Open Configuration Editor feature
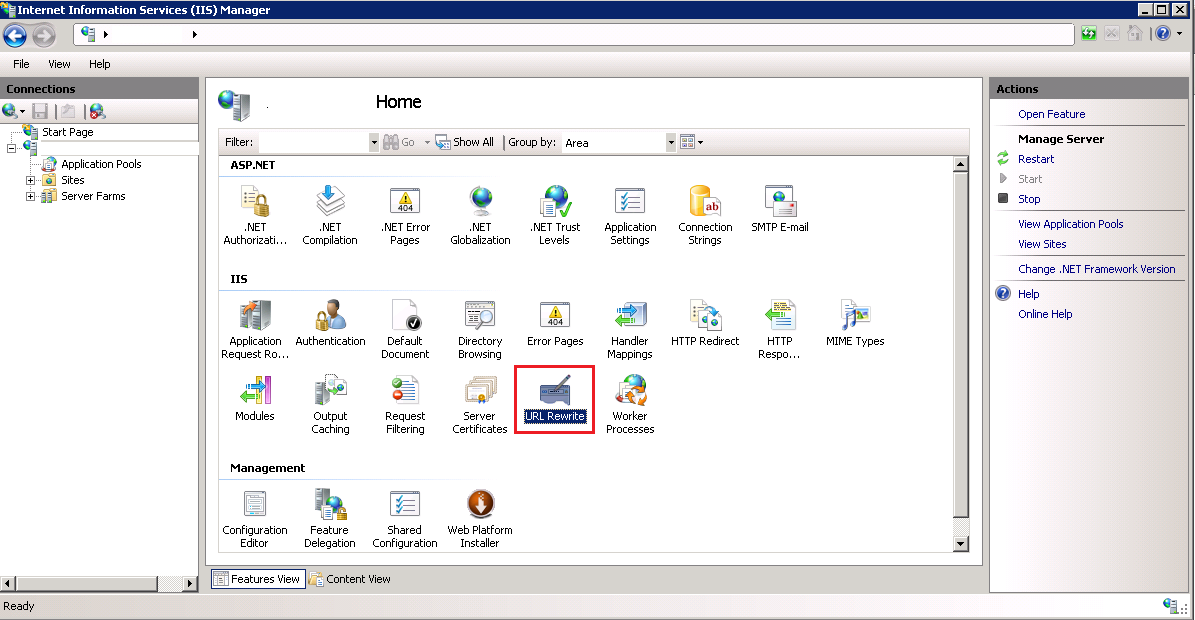Image resolution: width=1195 pixels, height=620 pixels. click(255, 519)
